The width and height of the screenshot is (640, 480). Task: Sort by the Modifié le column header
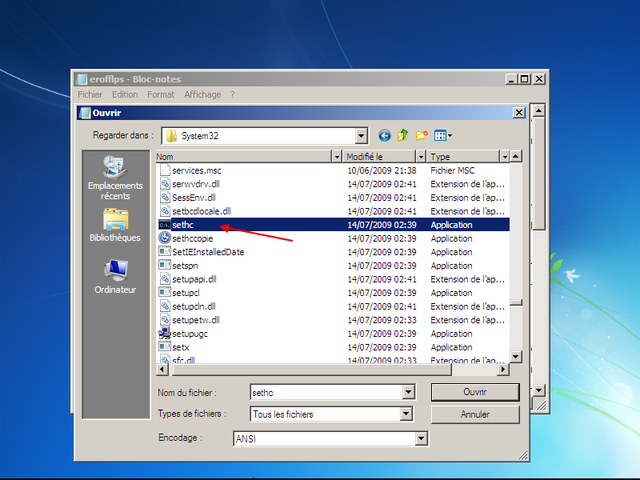380,156
